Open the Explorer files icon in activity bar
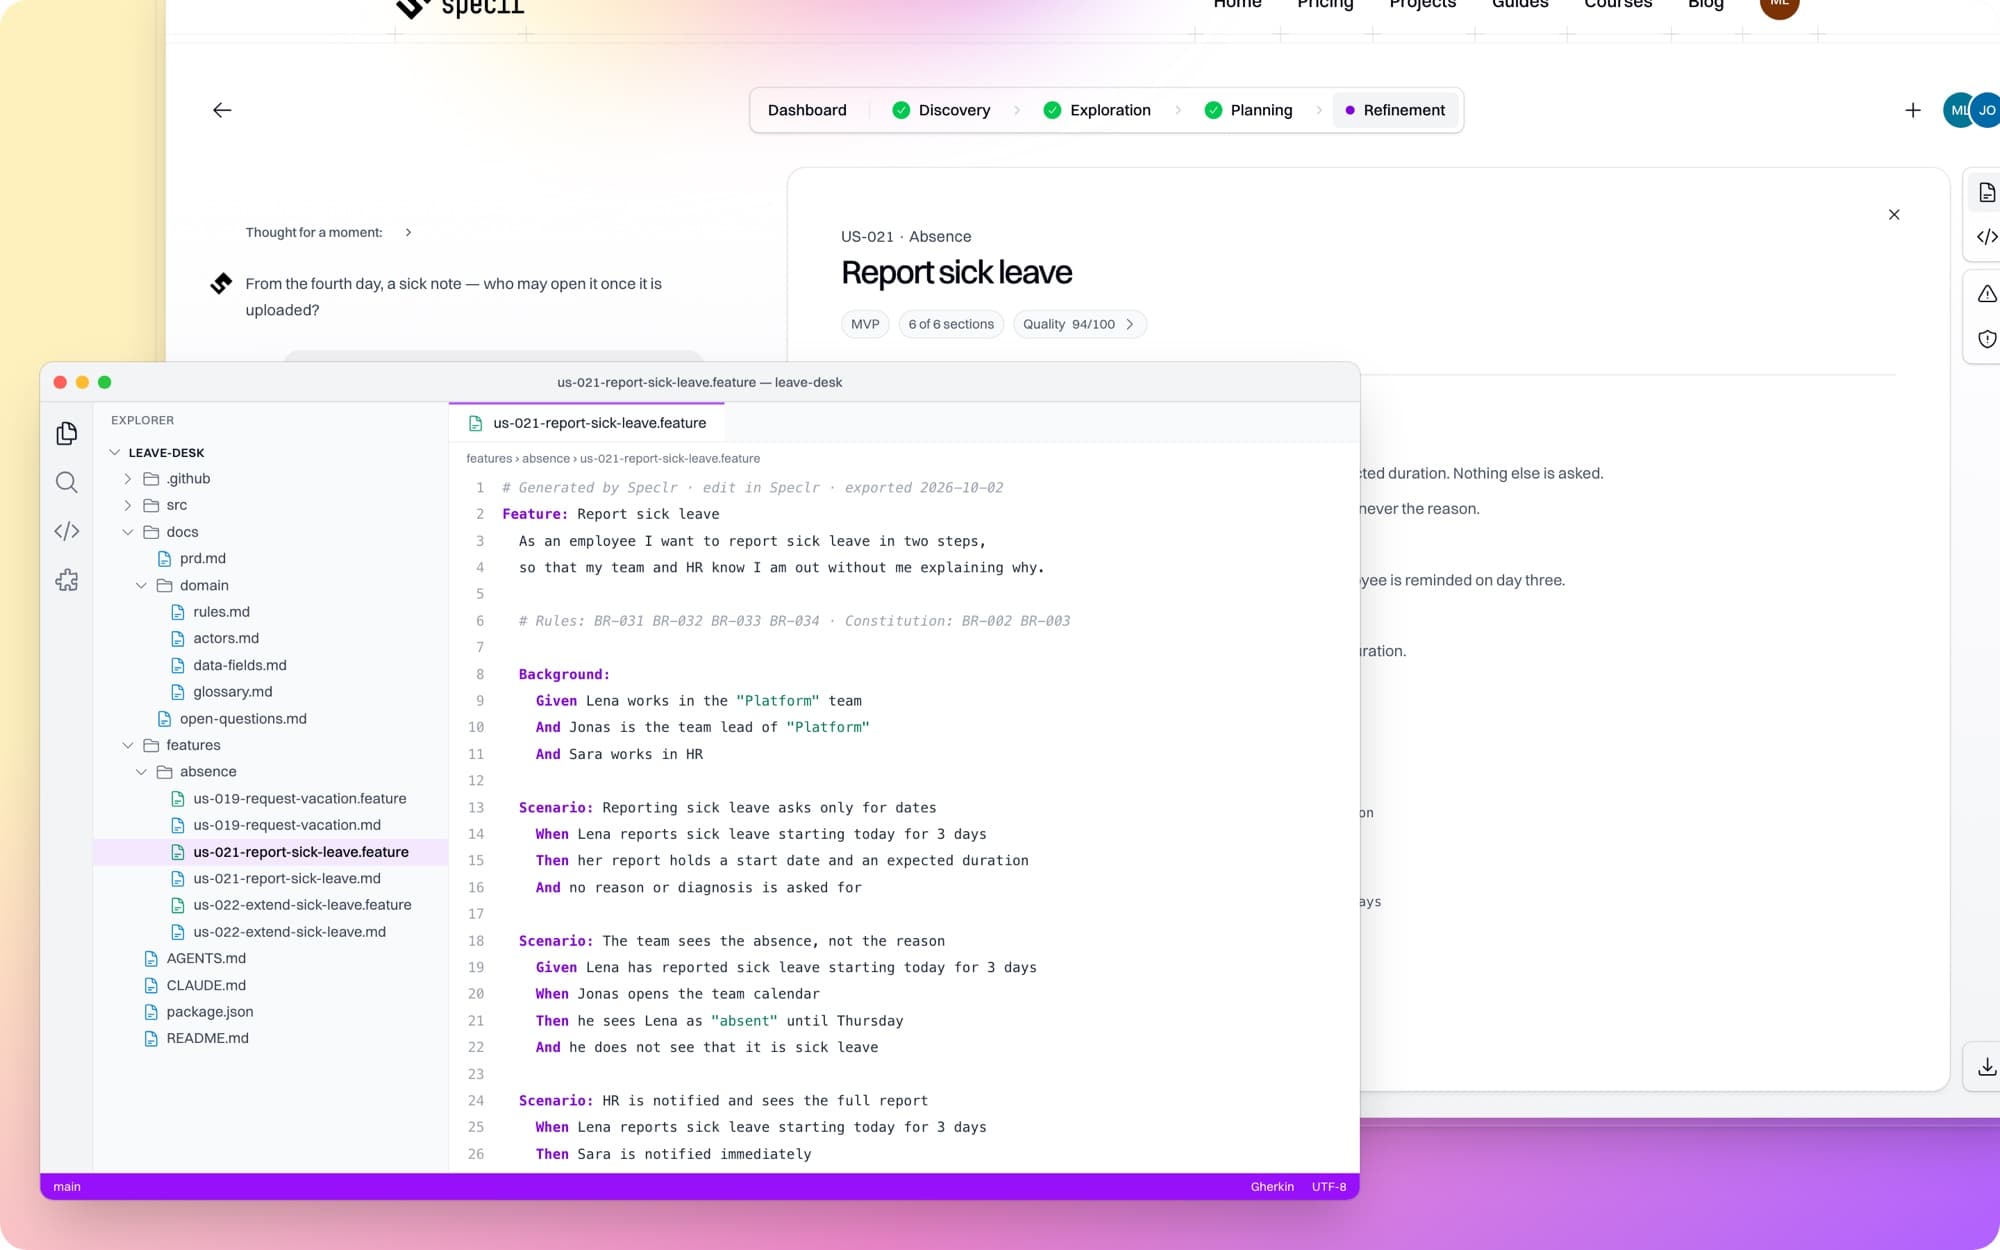The image size is (2000, 1250). click(x=67, y=433)
